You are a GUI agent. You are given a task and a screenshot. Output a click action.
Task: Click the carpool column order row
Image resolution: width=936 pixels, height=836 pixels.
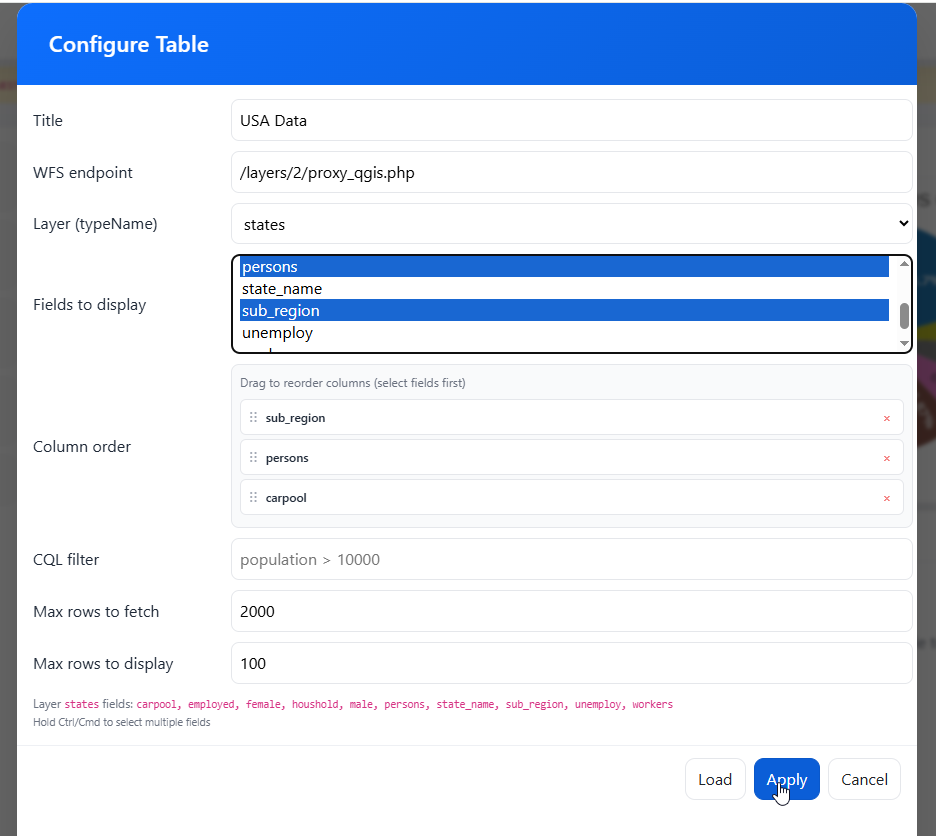click(x=571, y=497)
